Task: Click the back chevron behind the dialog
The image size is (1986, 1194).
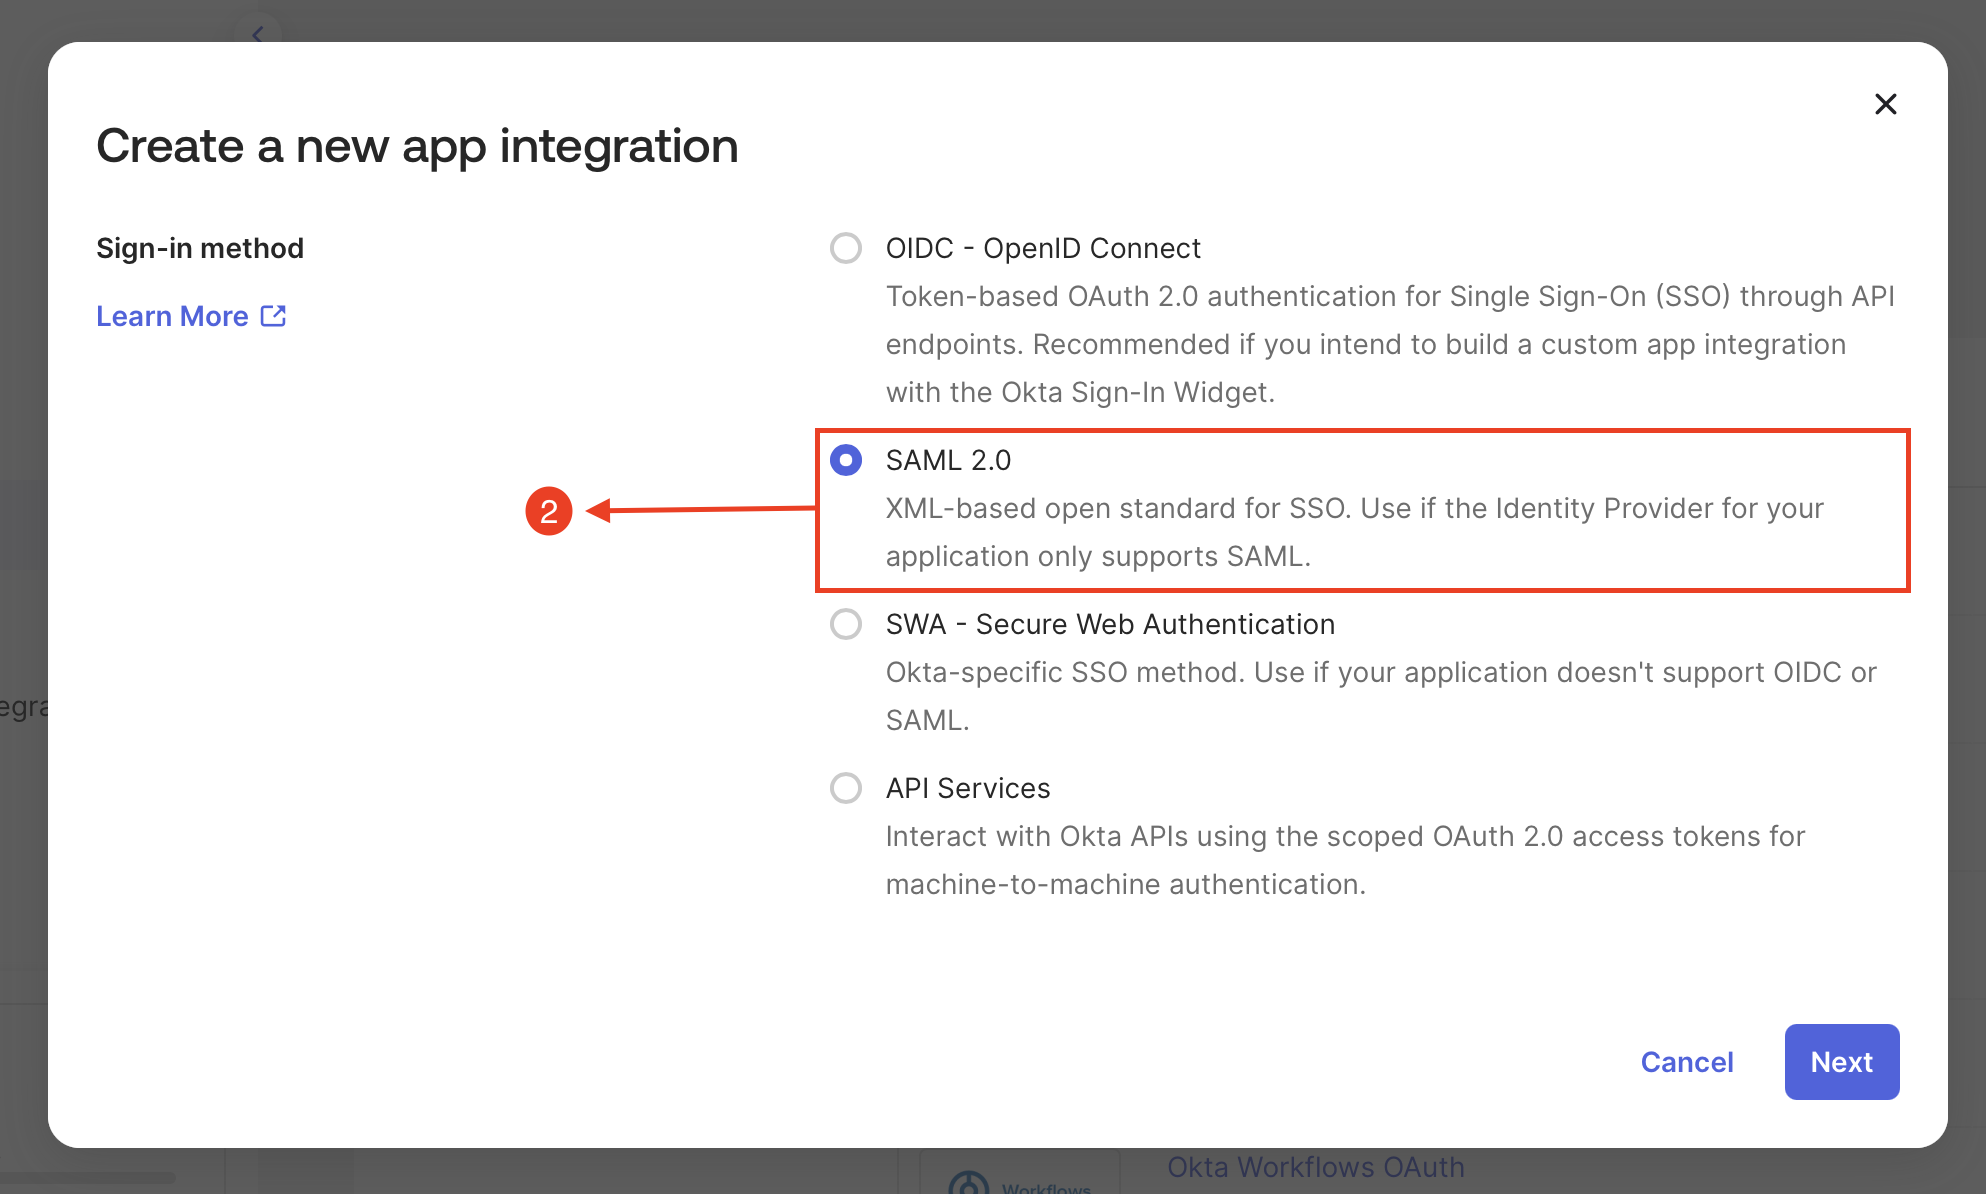Action: 258,35
